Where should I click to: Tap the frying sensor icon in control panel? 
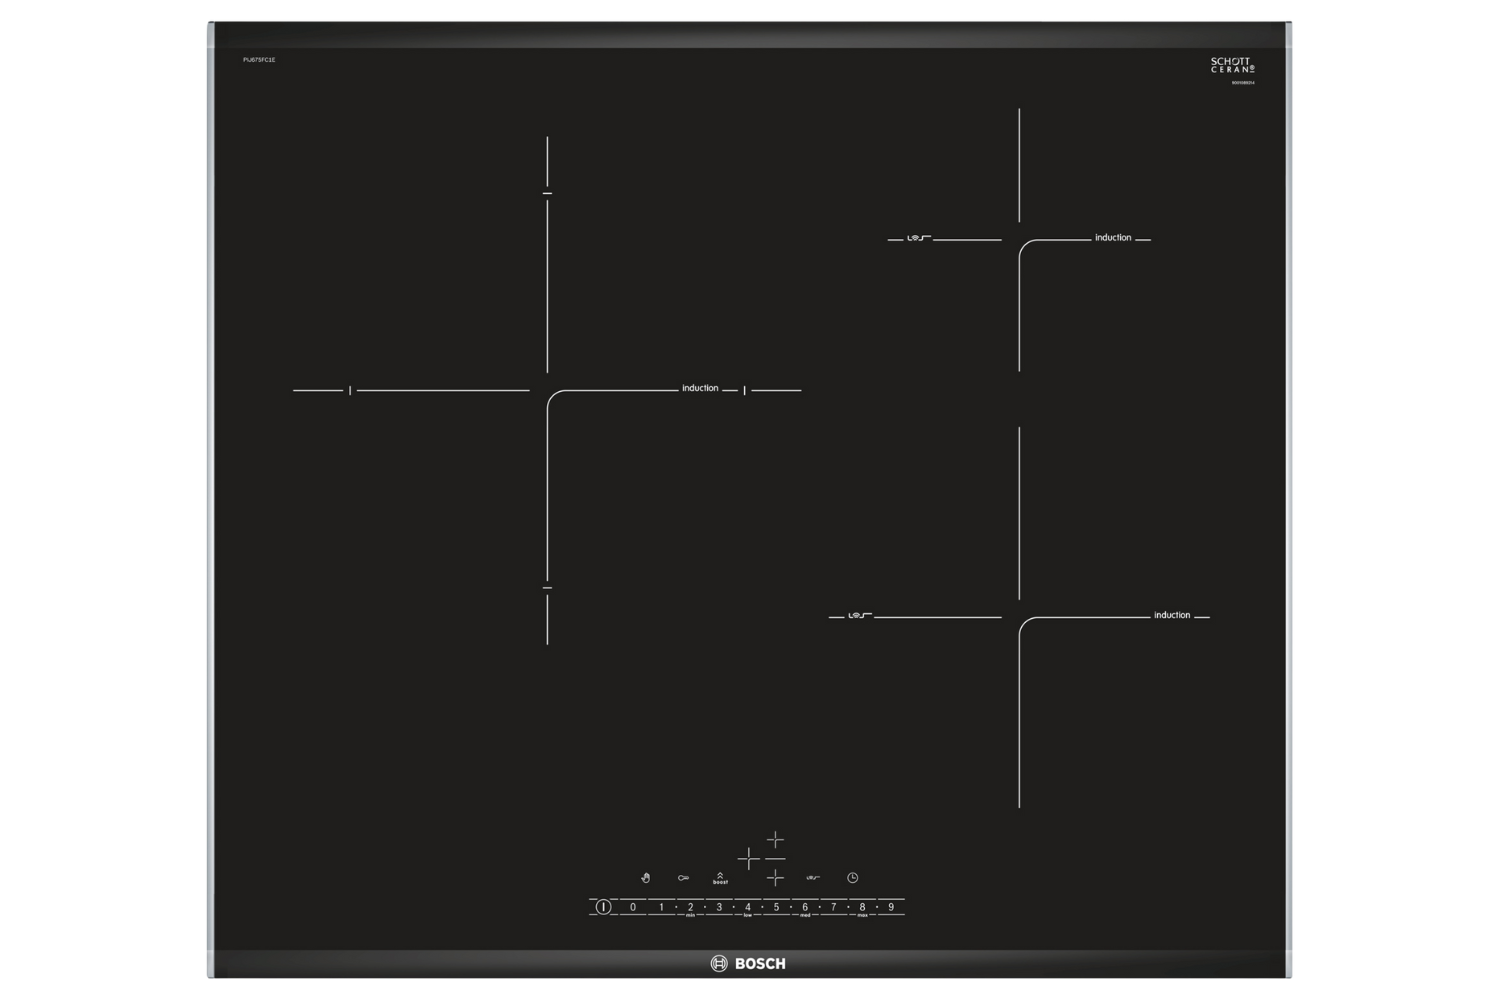pos(813,878)
